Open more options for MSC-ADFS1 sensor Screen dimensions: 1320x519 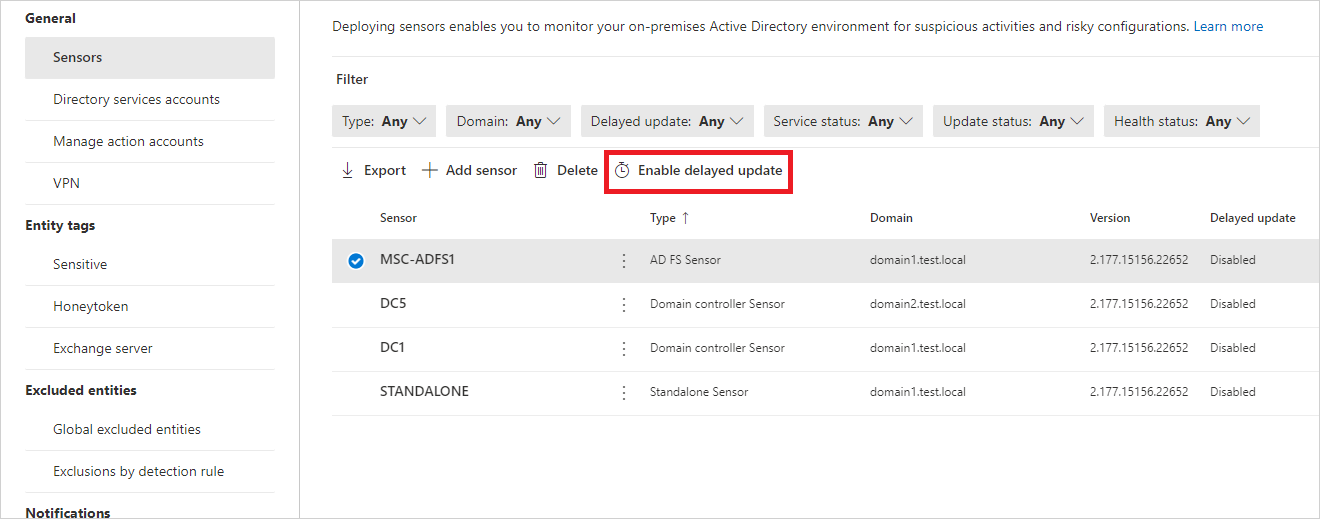[624, 260]
